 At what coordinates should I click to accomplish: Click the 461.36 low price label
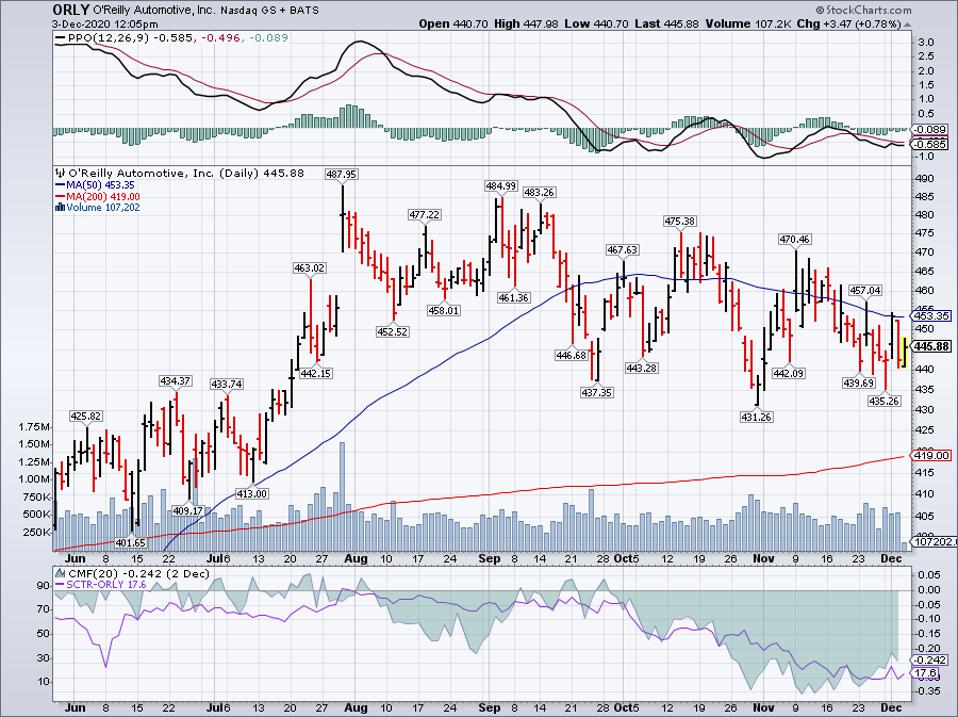[x=514, y=298]
